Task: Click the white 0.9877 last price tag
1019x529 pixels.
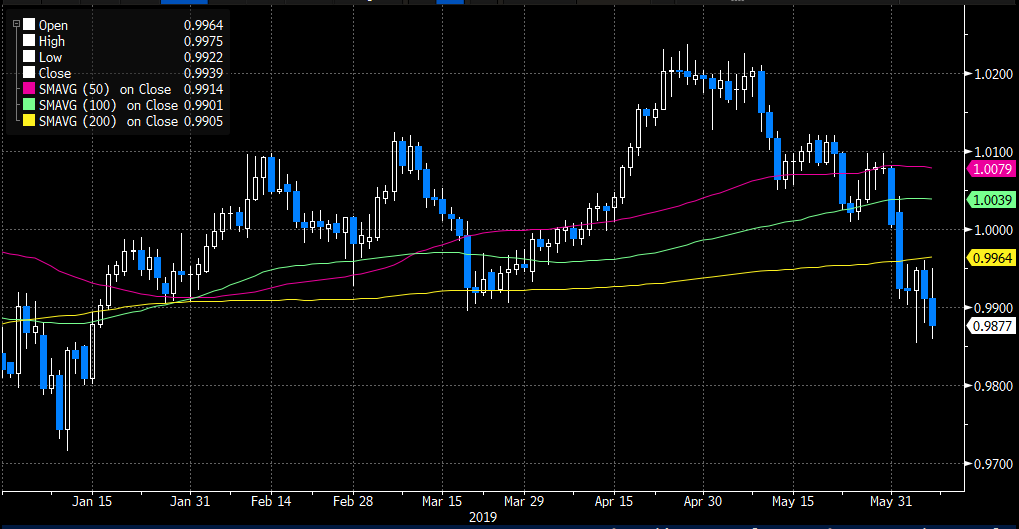Action: tap(992, 326)
